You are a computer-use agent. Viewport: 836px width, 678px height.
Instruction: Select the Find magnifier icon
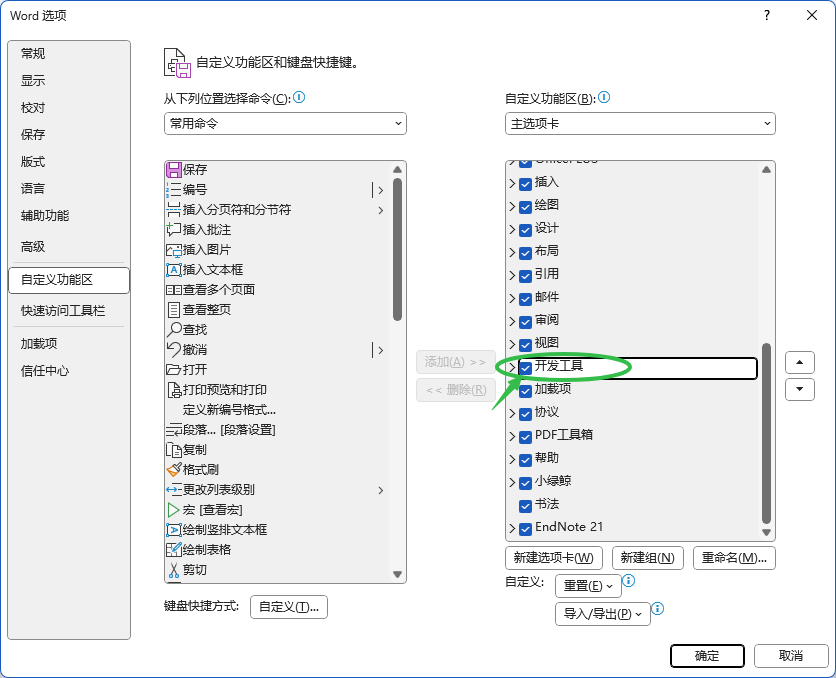pos(174,330)
